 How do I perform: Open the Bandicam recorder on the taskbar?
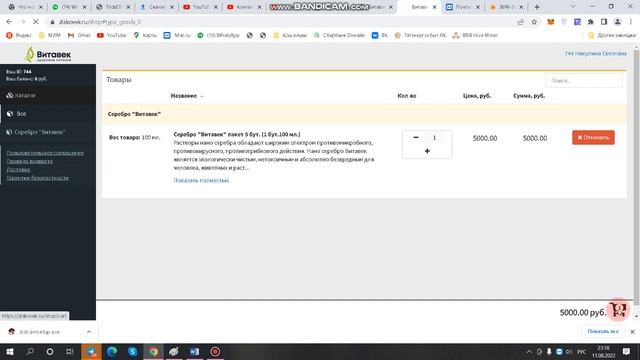coord(215,351)
